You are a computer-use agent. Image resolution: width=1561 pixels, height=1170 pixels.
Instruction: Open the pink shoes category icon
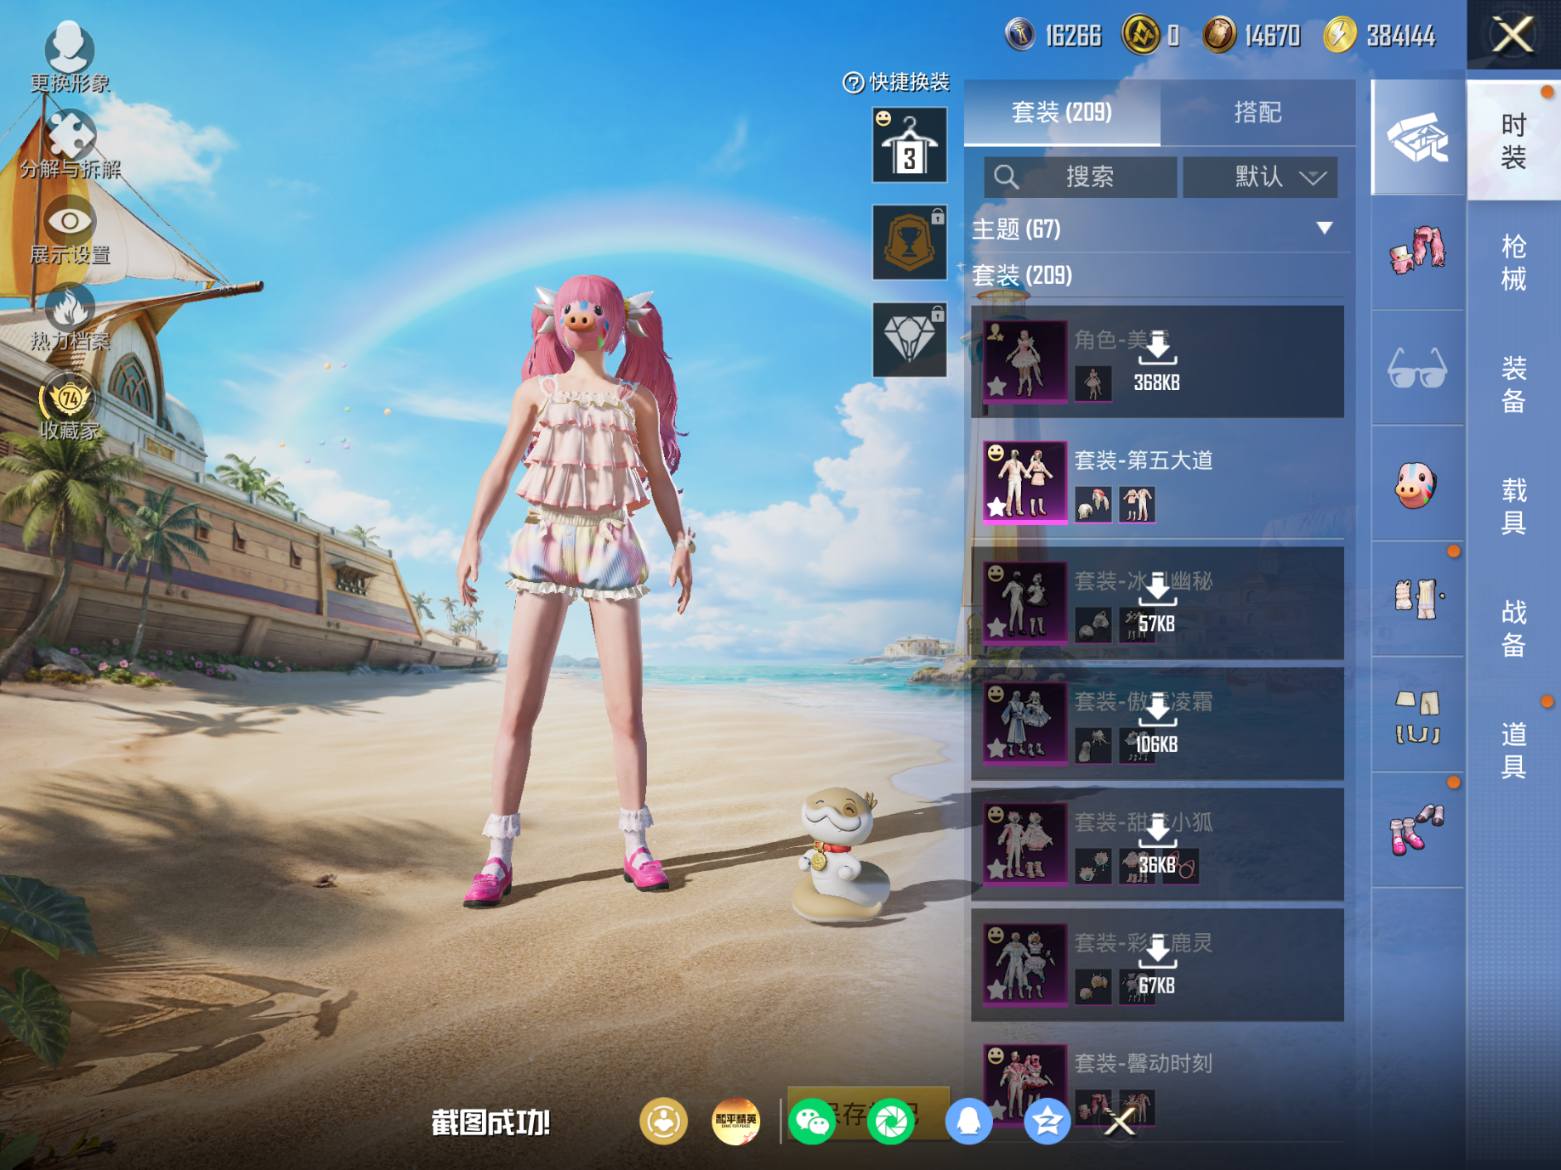tap(1417, 830)
